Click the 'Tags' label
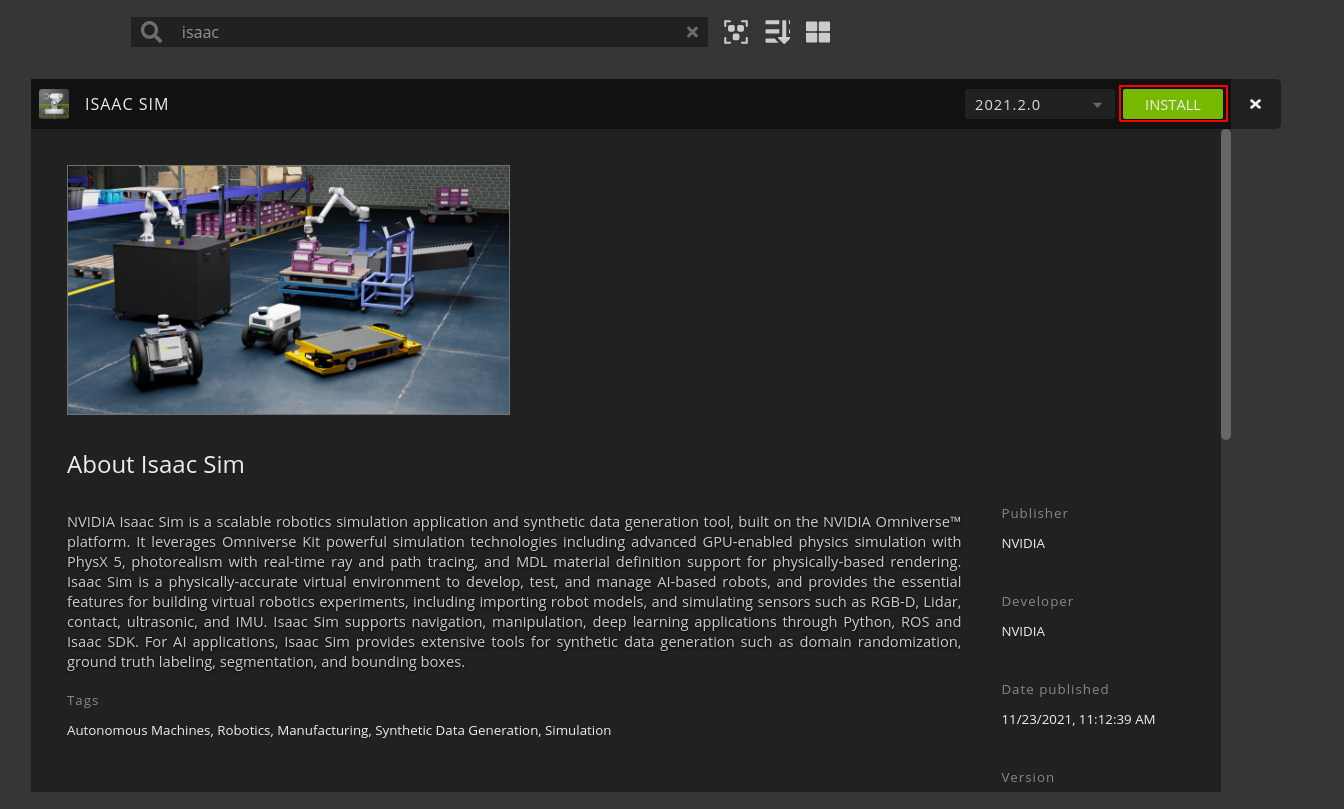 point(83,700)
